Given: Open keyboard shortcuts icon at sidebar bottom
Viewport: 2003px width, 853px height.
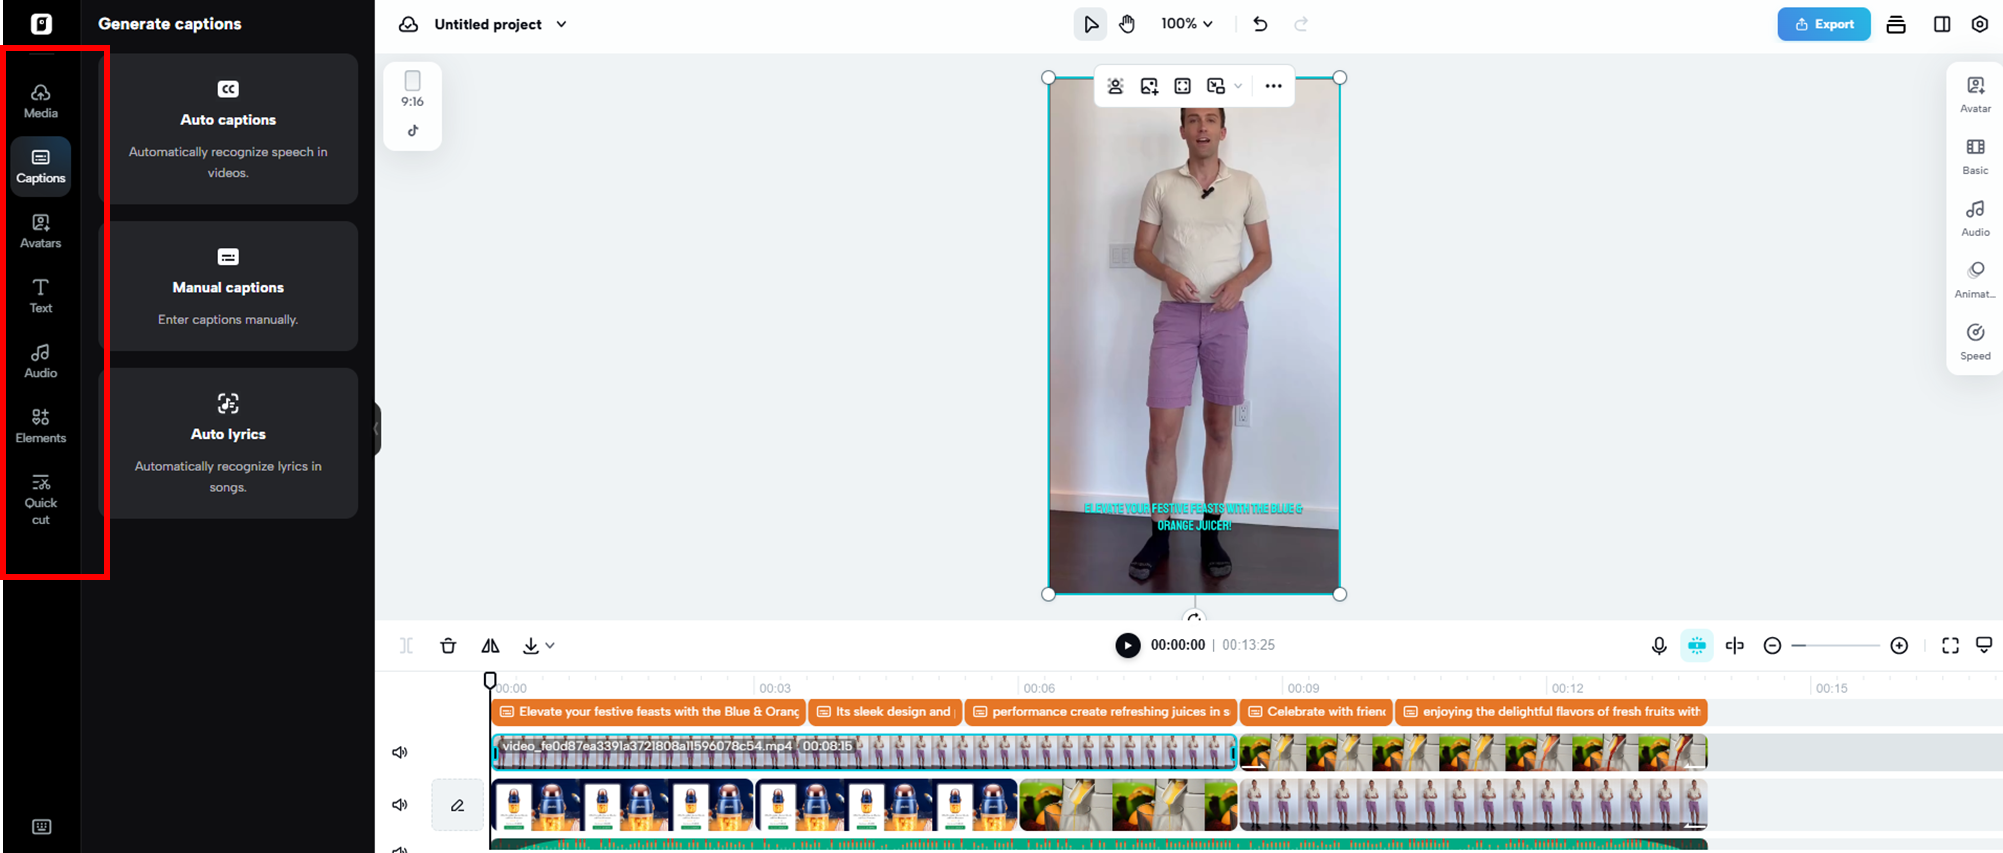Looking at the screenshot, I should pyautogui.click(x=41, y=827).
